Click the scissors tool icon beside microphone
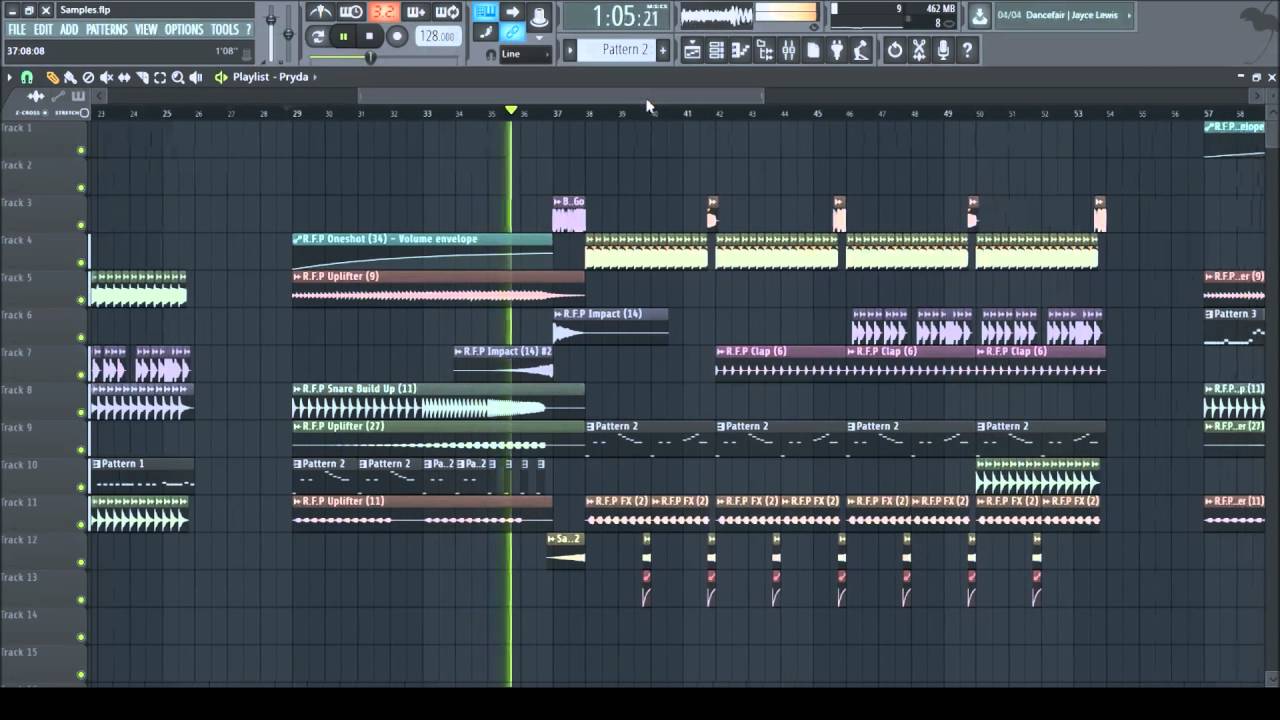 coord(919,50)
